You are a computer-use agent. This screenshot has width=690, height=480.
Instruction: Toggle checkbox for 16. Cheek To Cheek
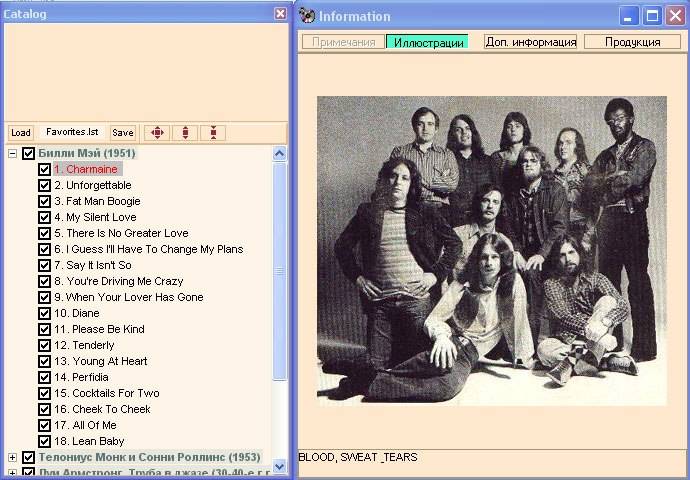pyautogui.click(x=44, y=409)
